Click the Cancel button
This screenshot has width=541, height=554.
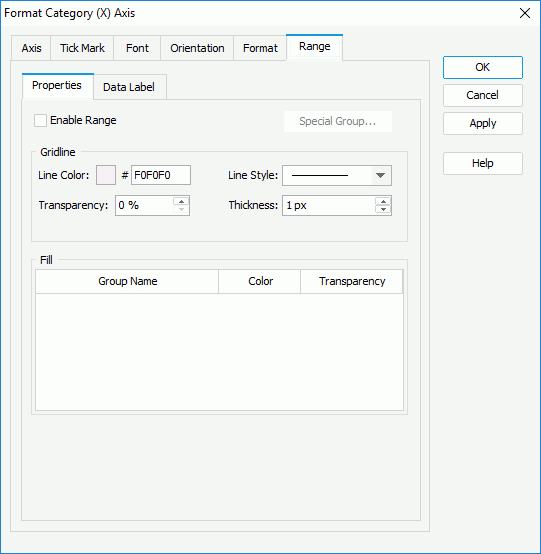click(x=483, y=95)
